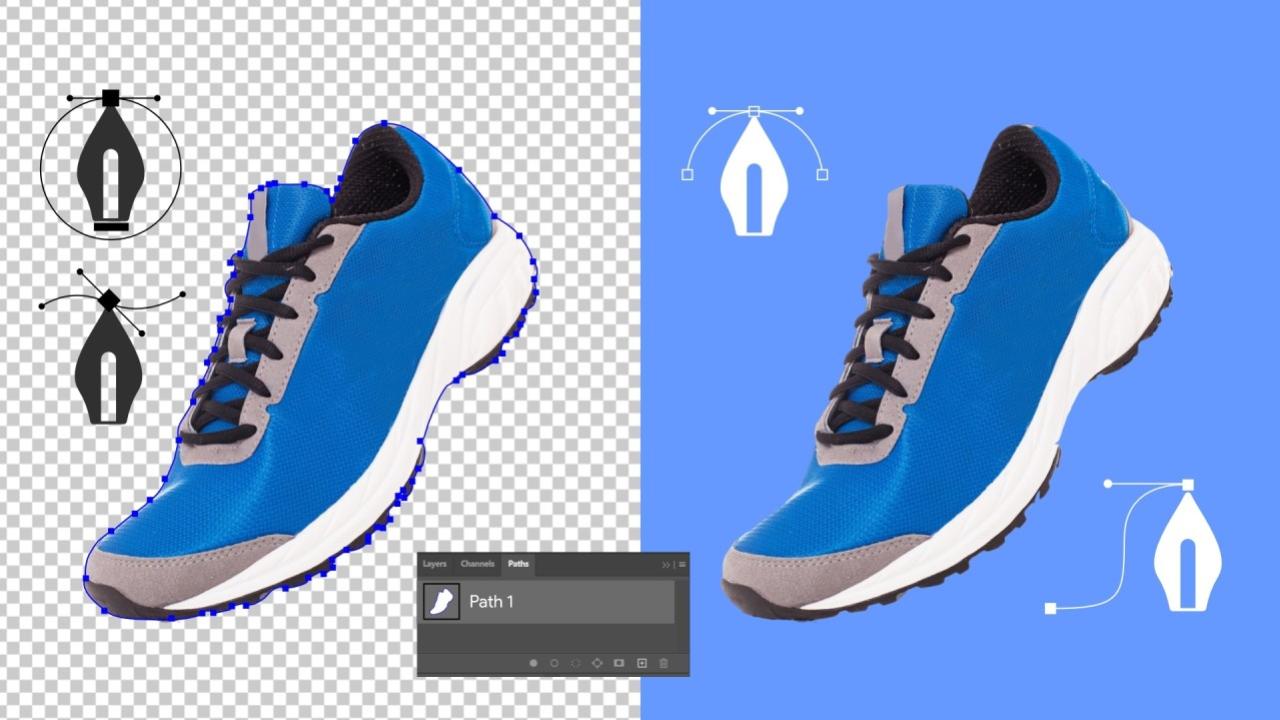1280x720 pixels.
Task: Add a mask from the Paths panel
Action: (619, 663)
